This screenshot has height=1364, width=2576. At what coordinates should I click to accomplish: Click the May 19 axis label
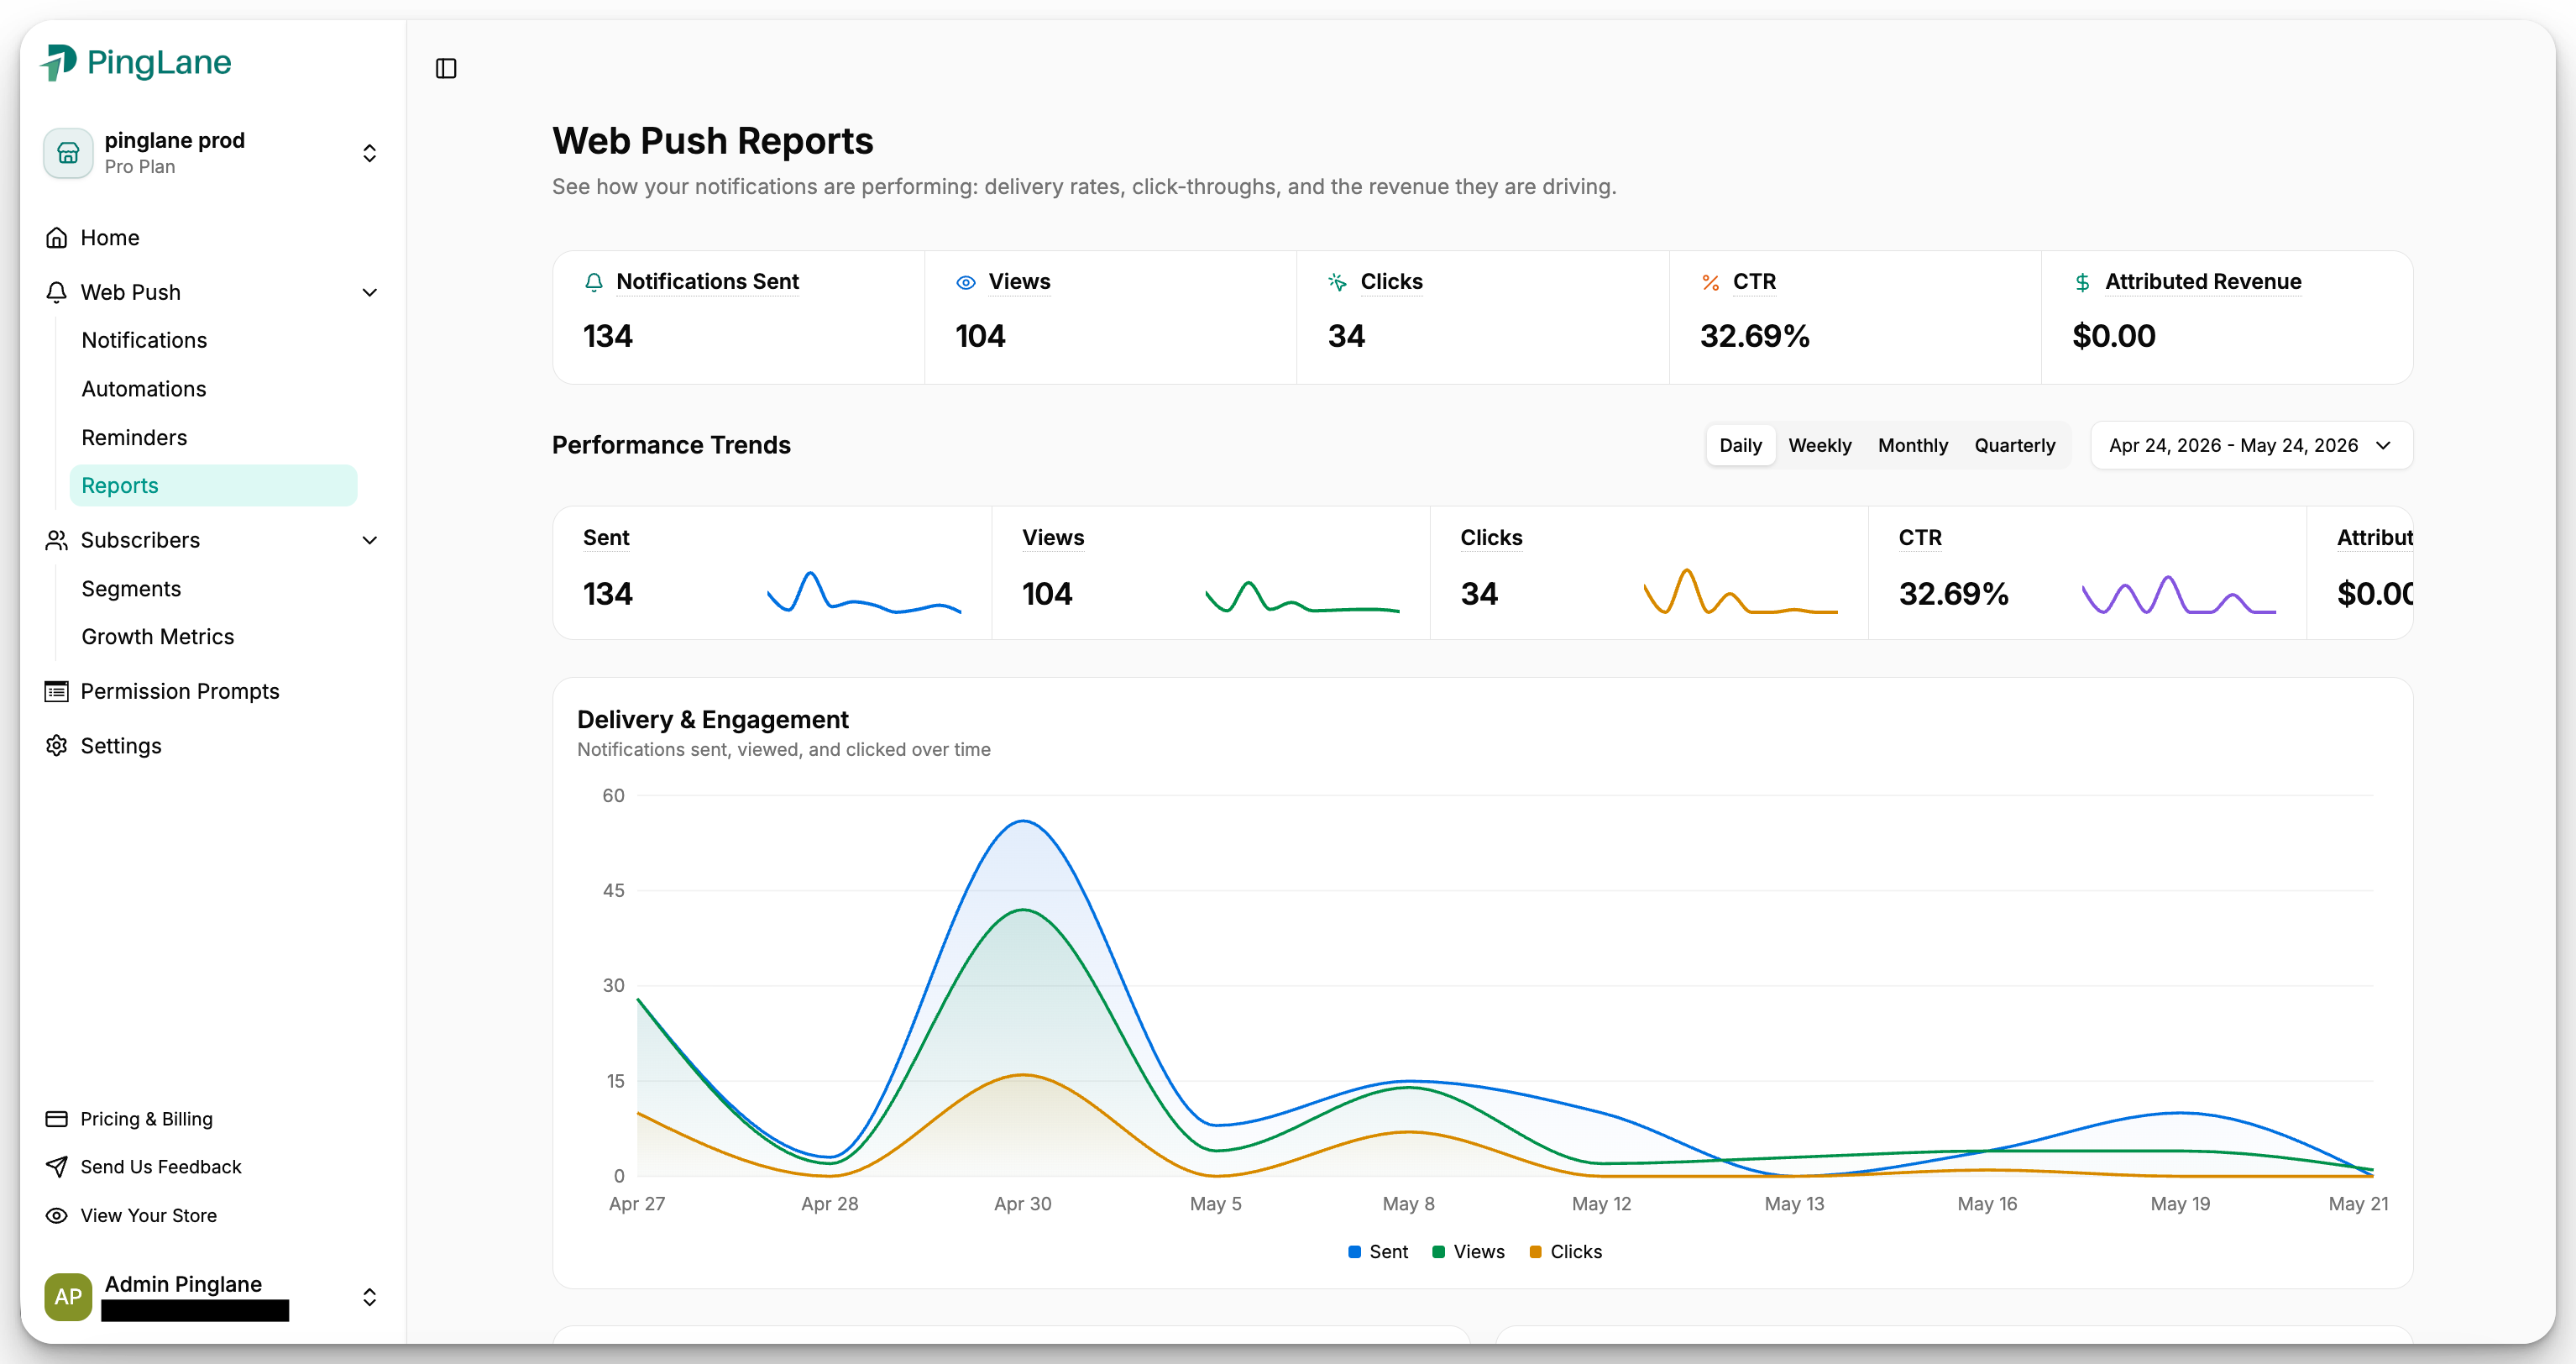[2180, 1204]
